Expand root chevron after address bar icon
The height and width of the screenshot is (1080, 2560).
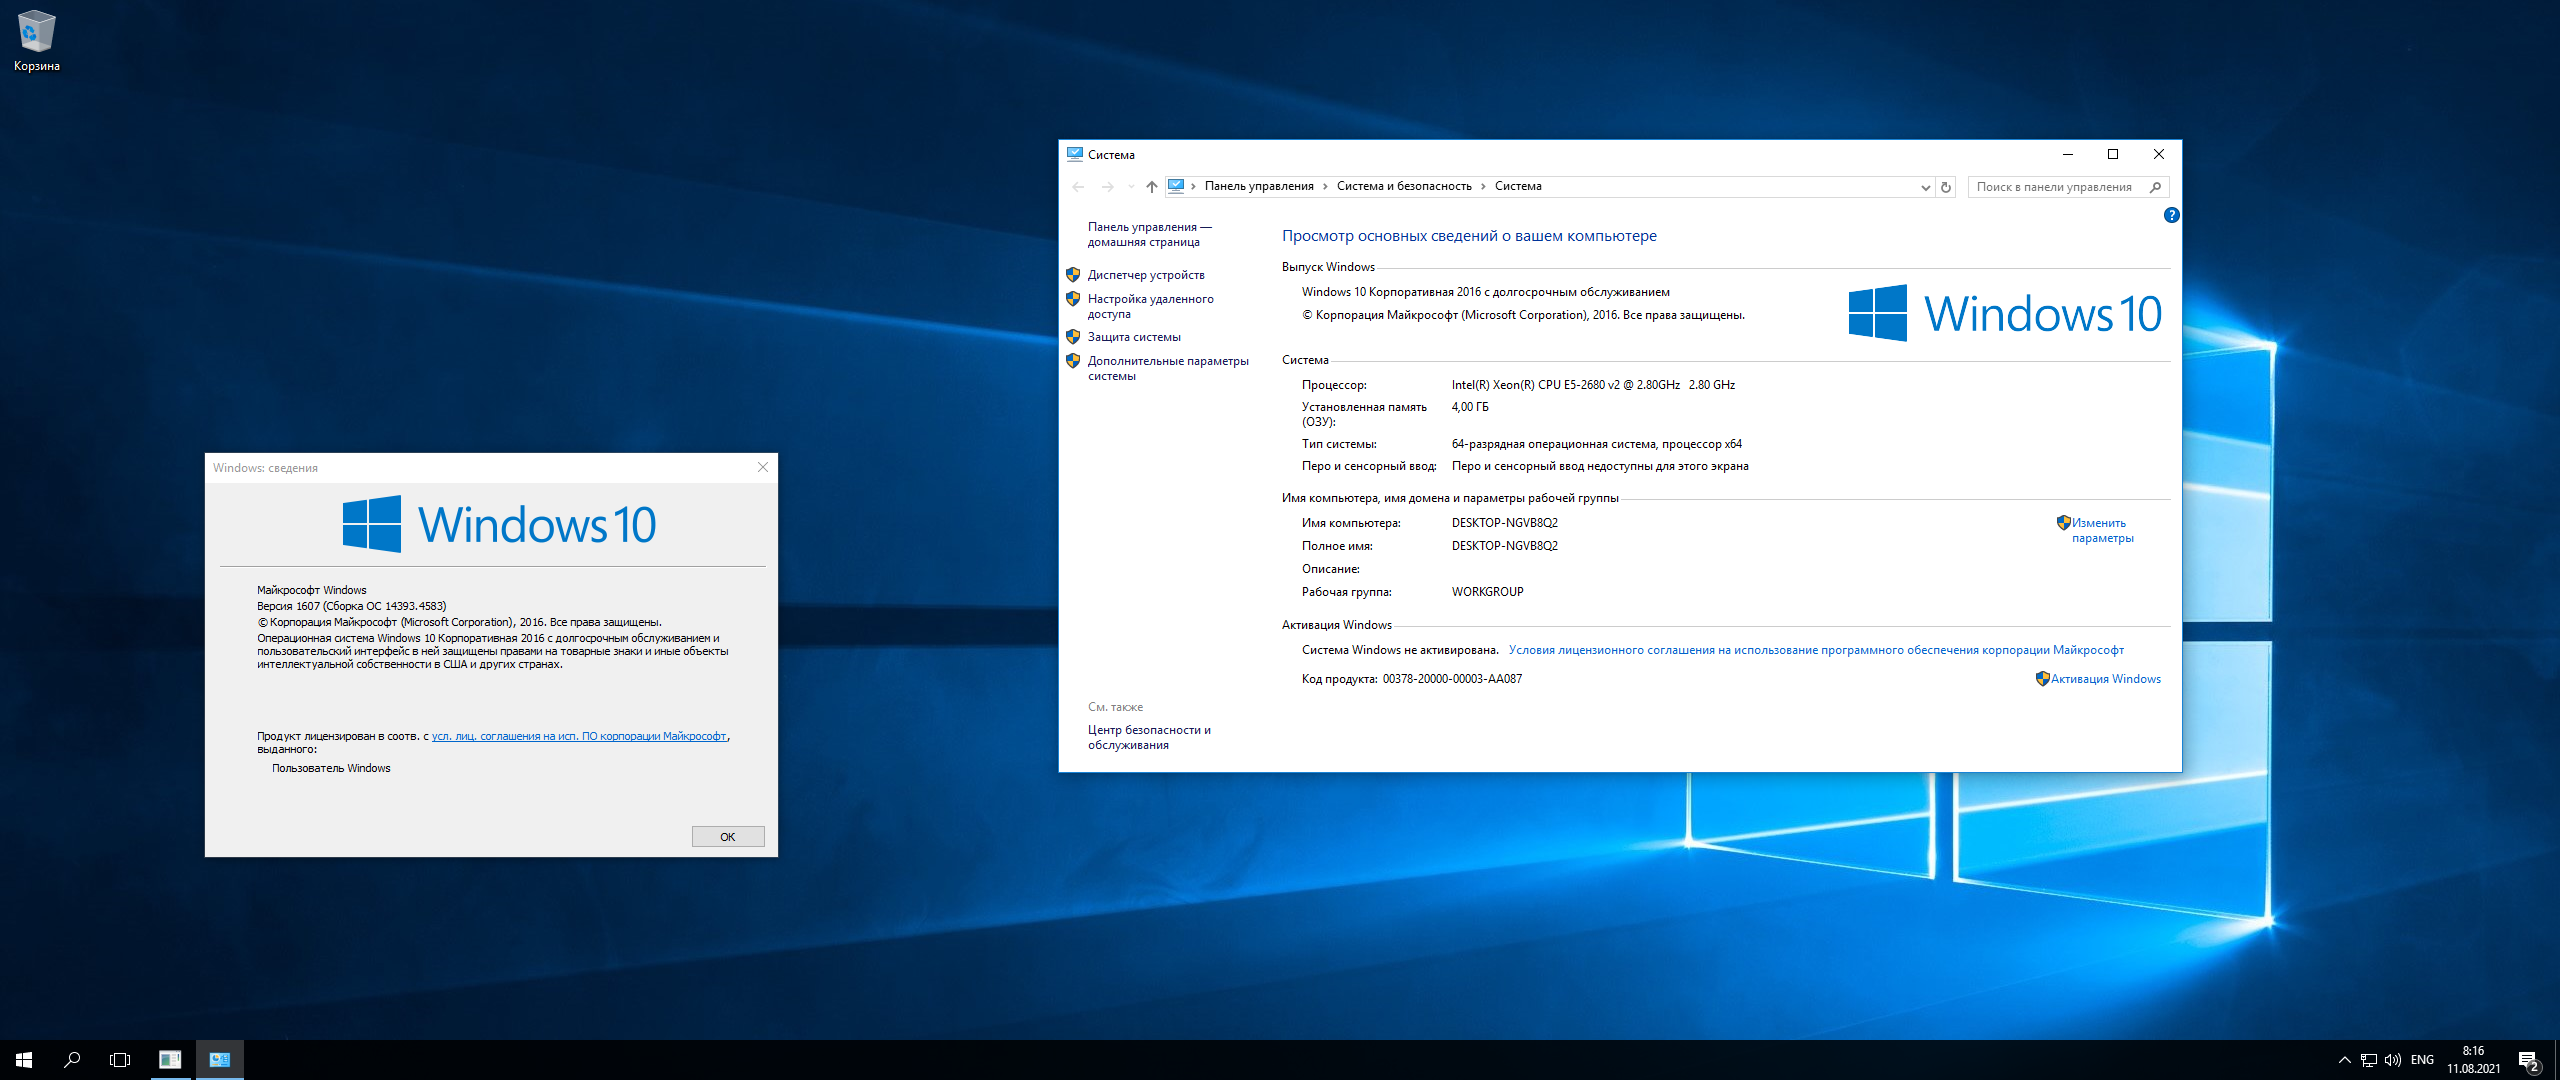tap(1193, 187)
